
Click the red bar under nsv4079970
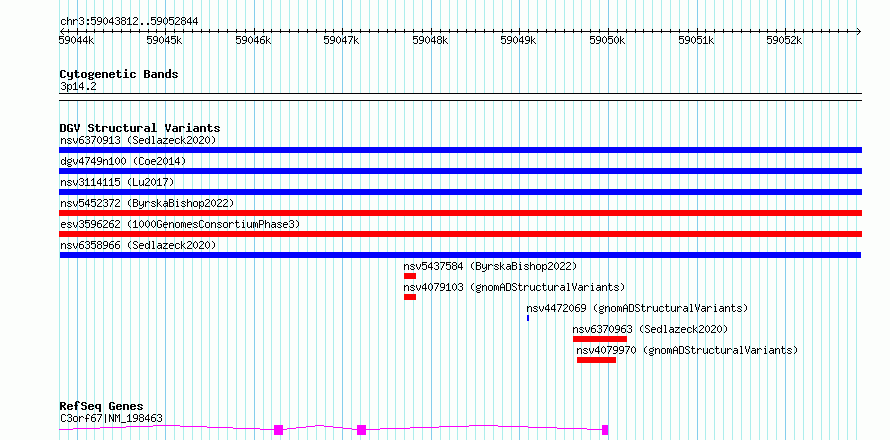597,360
